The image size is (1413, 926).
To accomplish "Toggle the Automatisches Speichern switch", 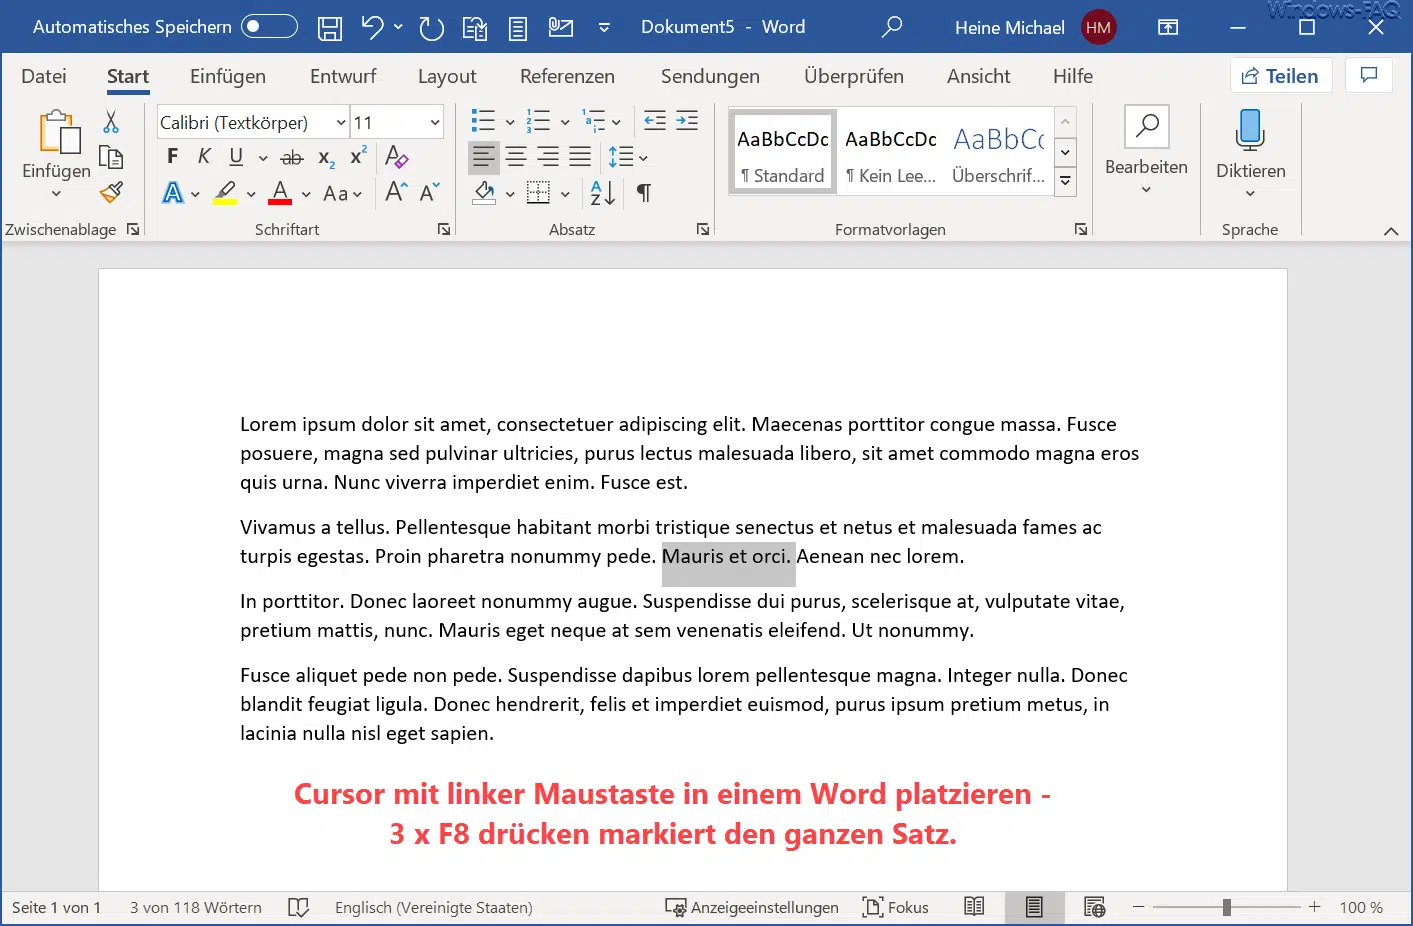I will pyautogui.click(x=269, y=27).
